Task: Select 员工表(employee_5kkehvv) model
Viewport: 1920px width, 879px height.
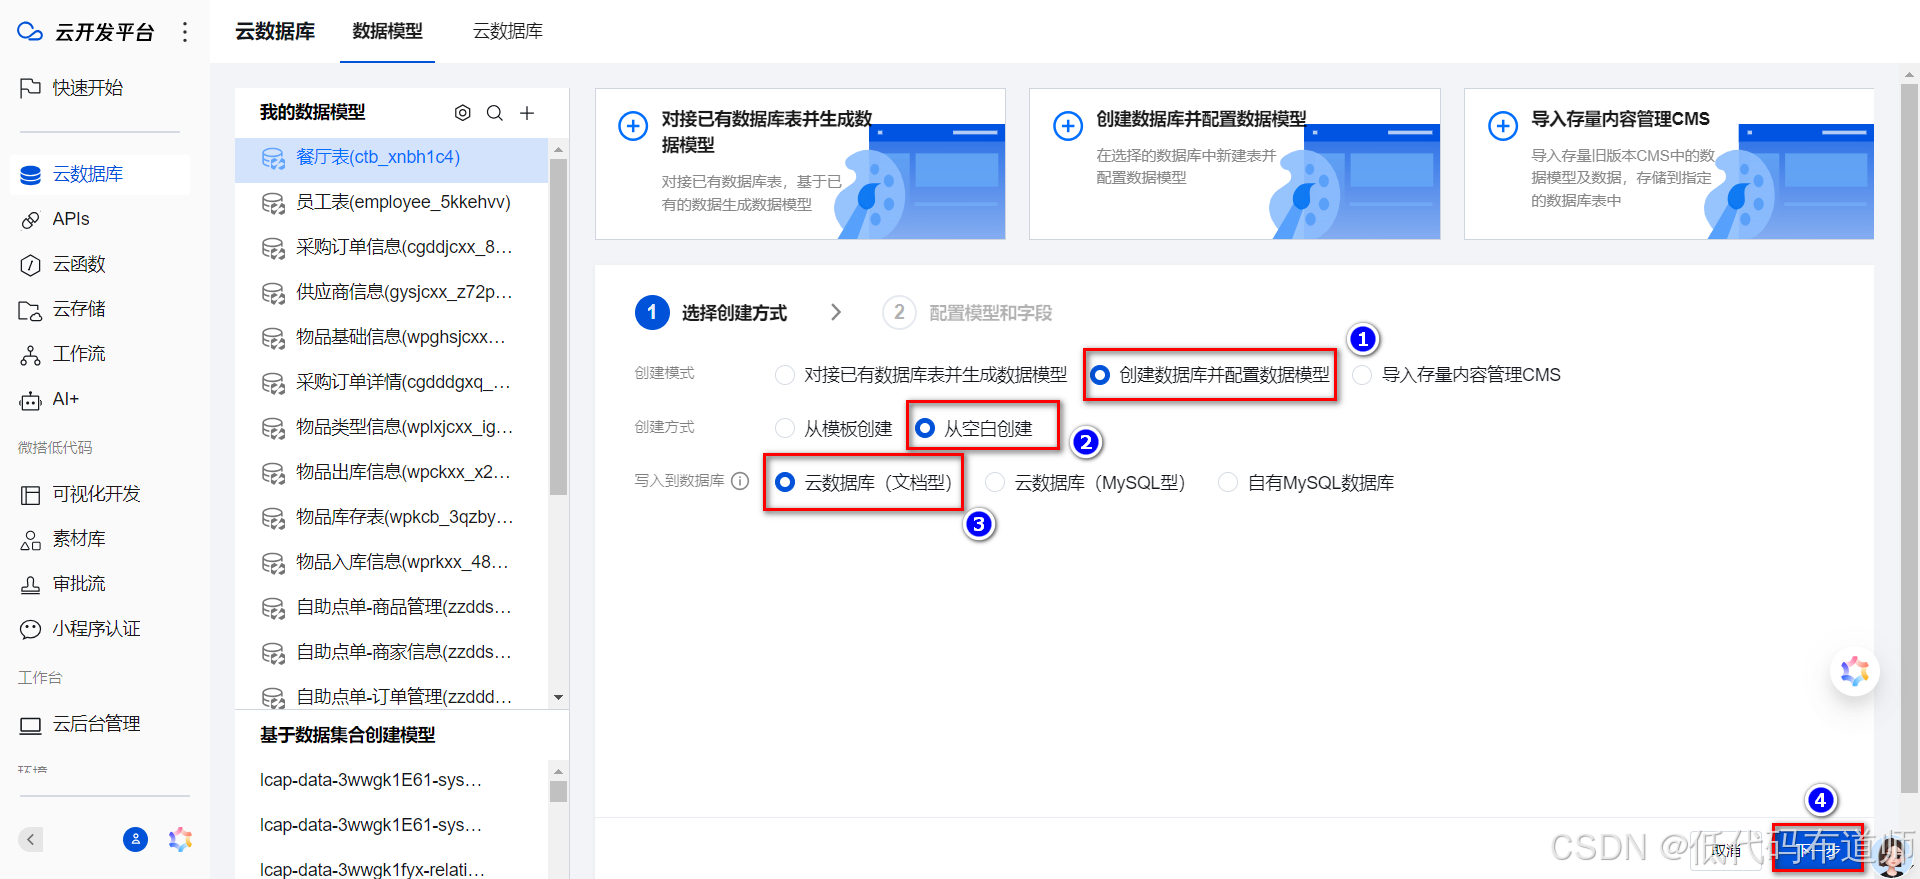Action: [391, 203]
